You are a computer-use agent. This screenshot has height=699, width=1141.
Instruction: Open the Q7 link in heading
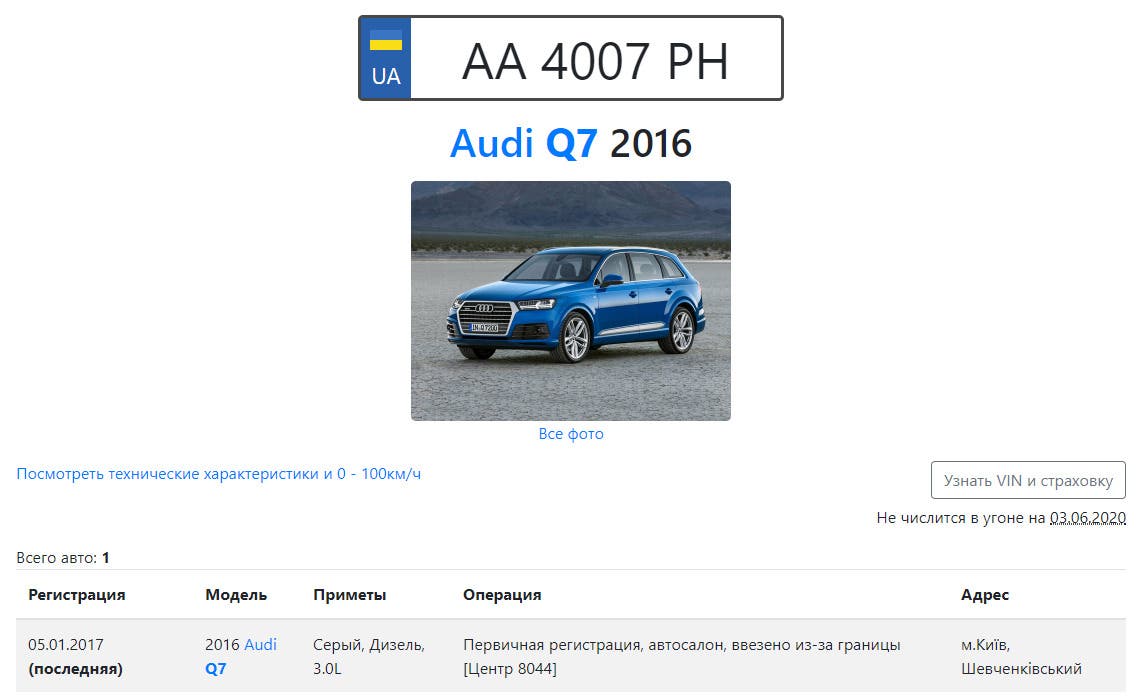click(x=572, y=143)
